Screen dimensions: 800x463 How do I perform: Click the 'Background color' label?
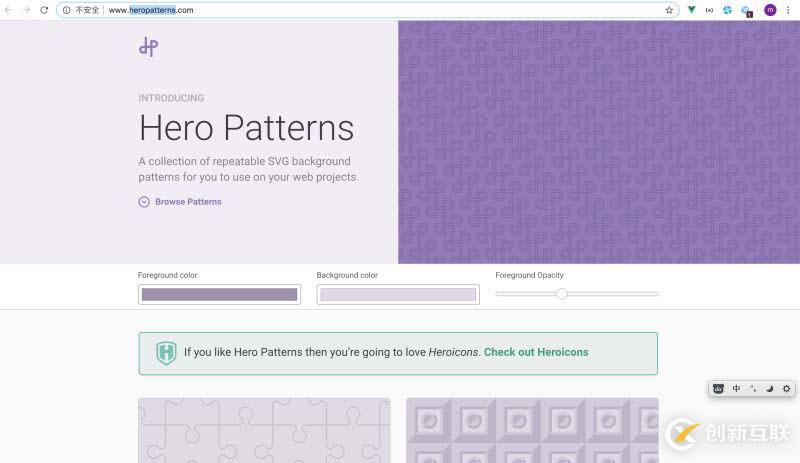tap(347, 275)
